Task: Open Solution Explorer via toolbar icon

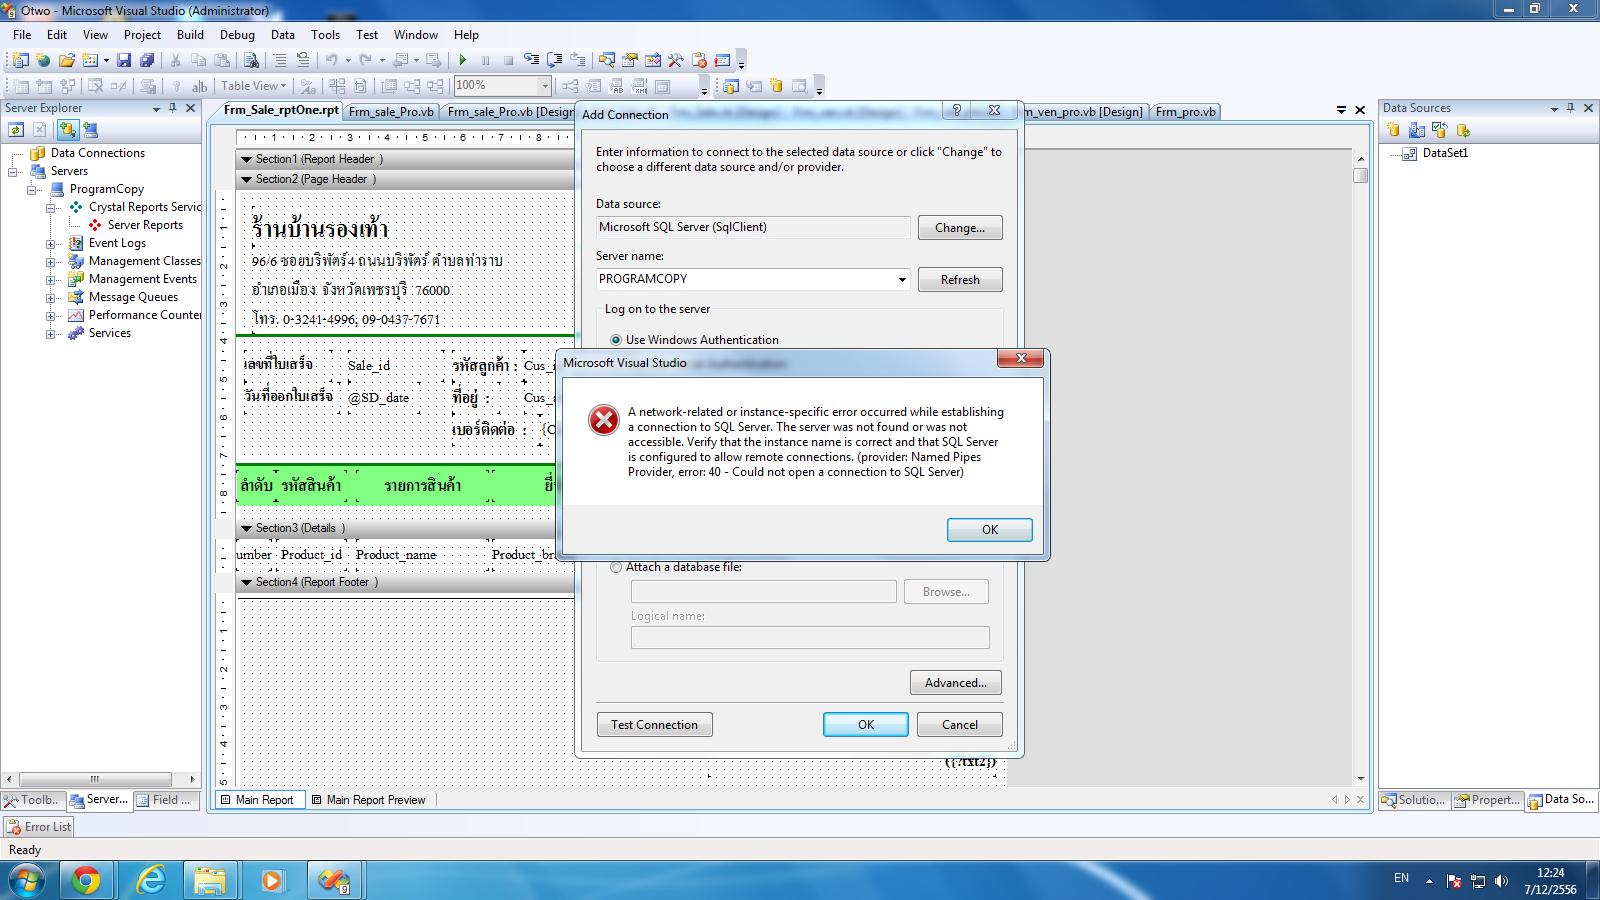Action: [x=606, y=60]
